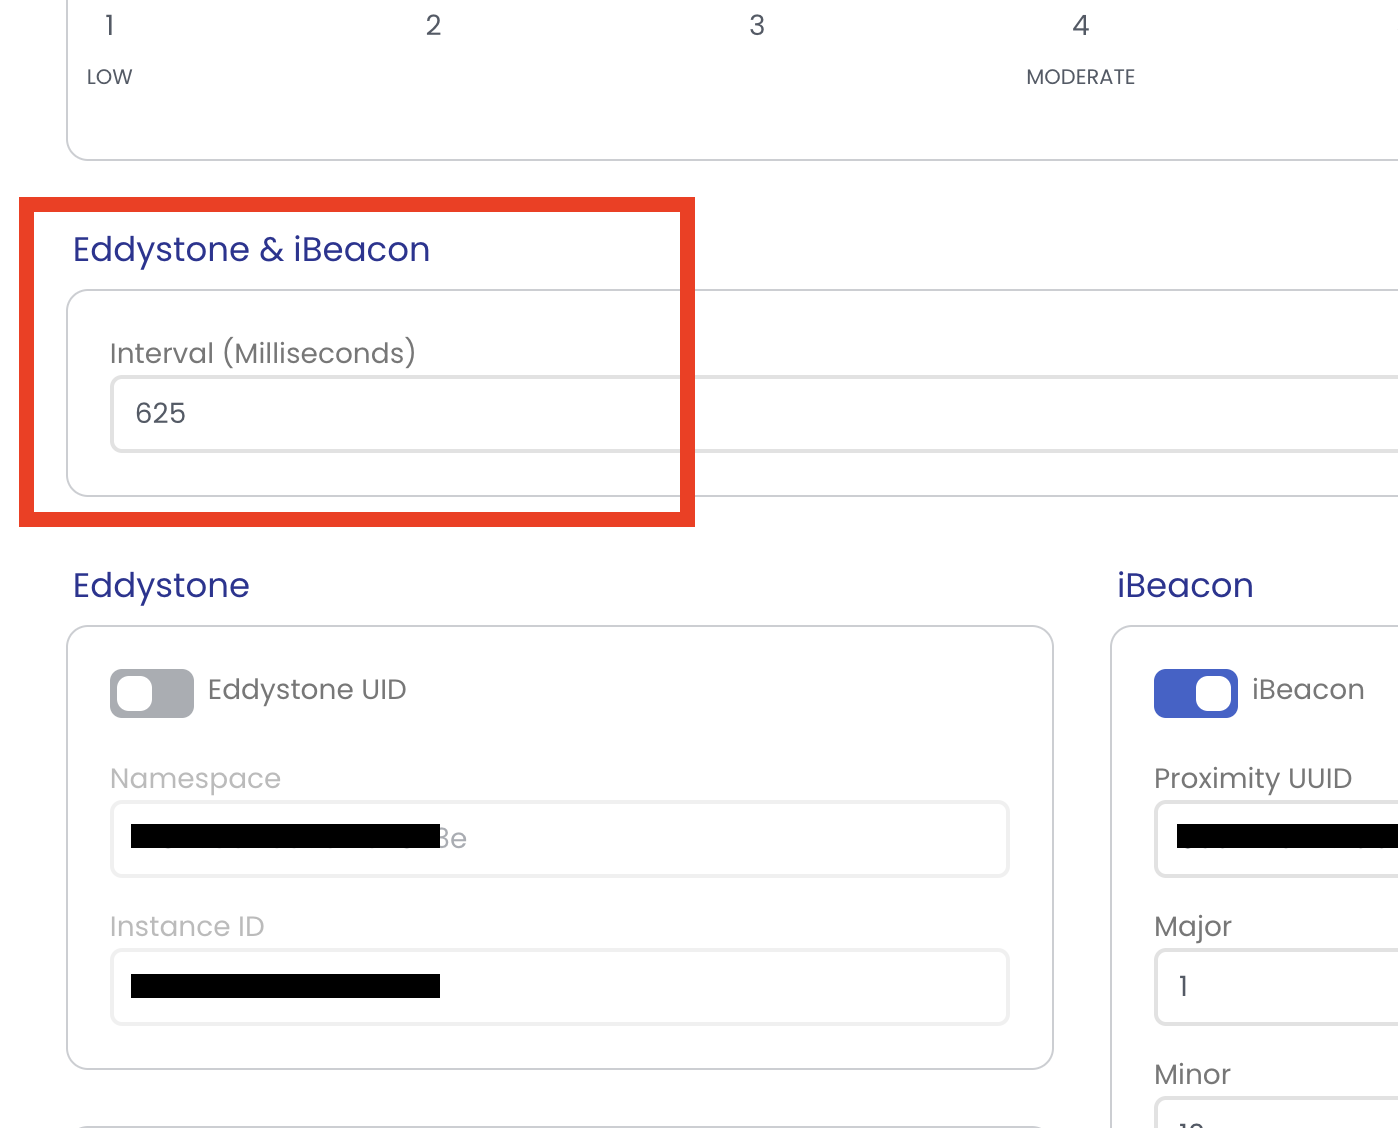Click the Eddystone & iBeacon section heading
The height and width of the screenshot is (1128, 1398).
click(251, 249)
